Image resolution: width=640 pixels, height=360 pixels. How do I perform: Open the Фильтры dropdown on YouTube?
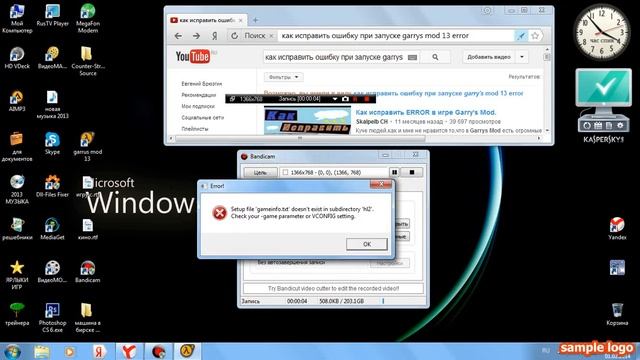[x=284, y=77]
